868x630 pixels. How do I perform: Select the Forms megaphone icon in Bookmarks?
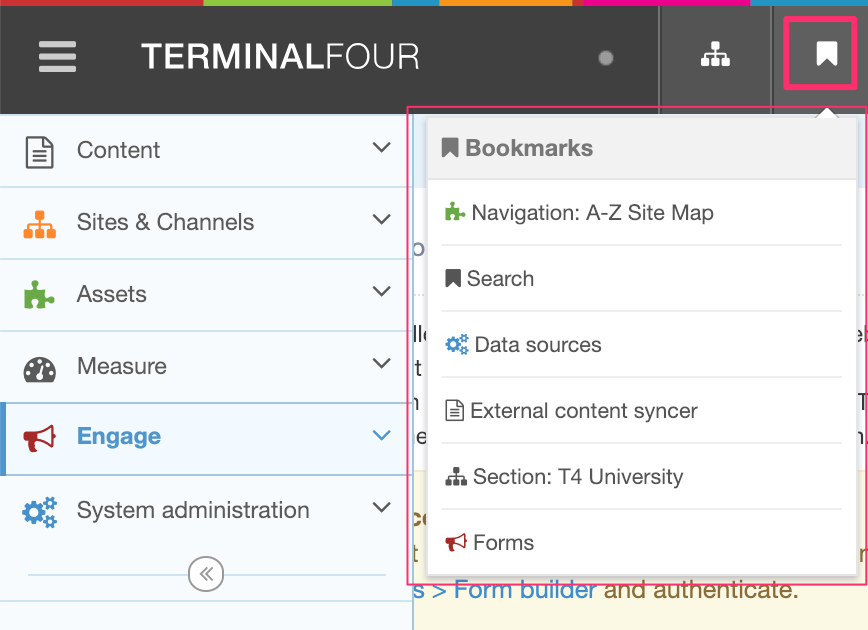(458, 541)
